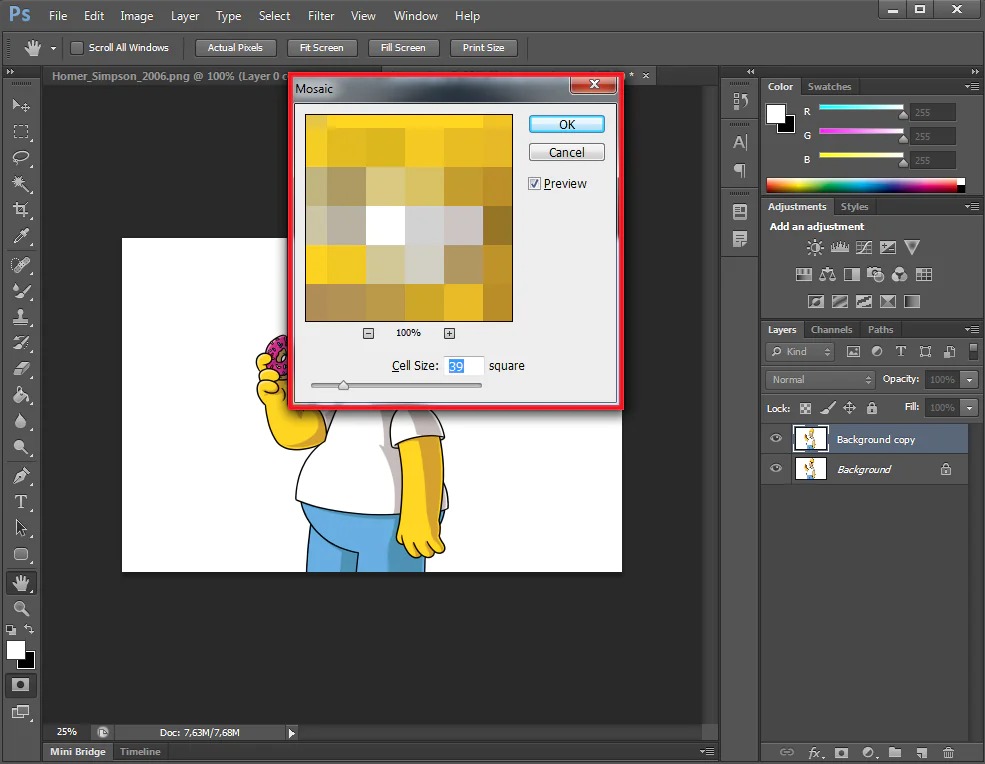Uncheck the Preview checkbox in Mosaic

click(535, 183)
